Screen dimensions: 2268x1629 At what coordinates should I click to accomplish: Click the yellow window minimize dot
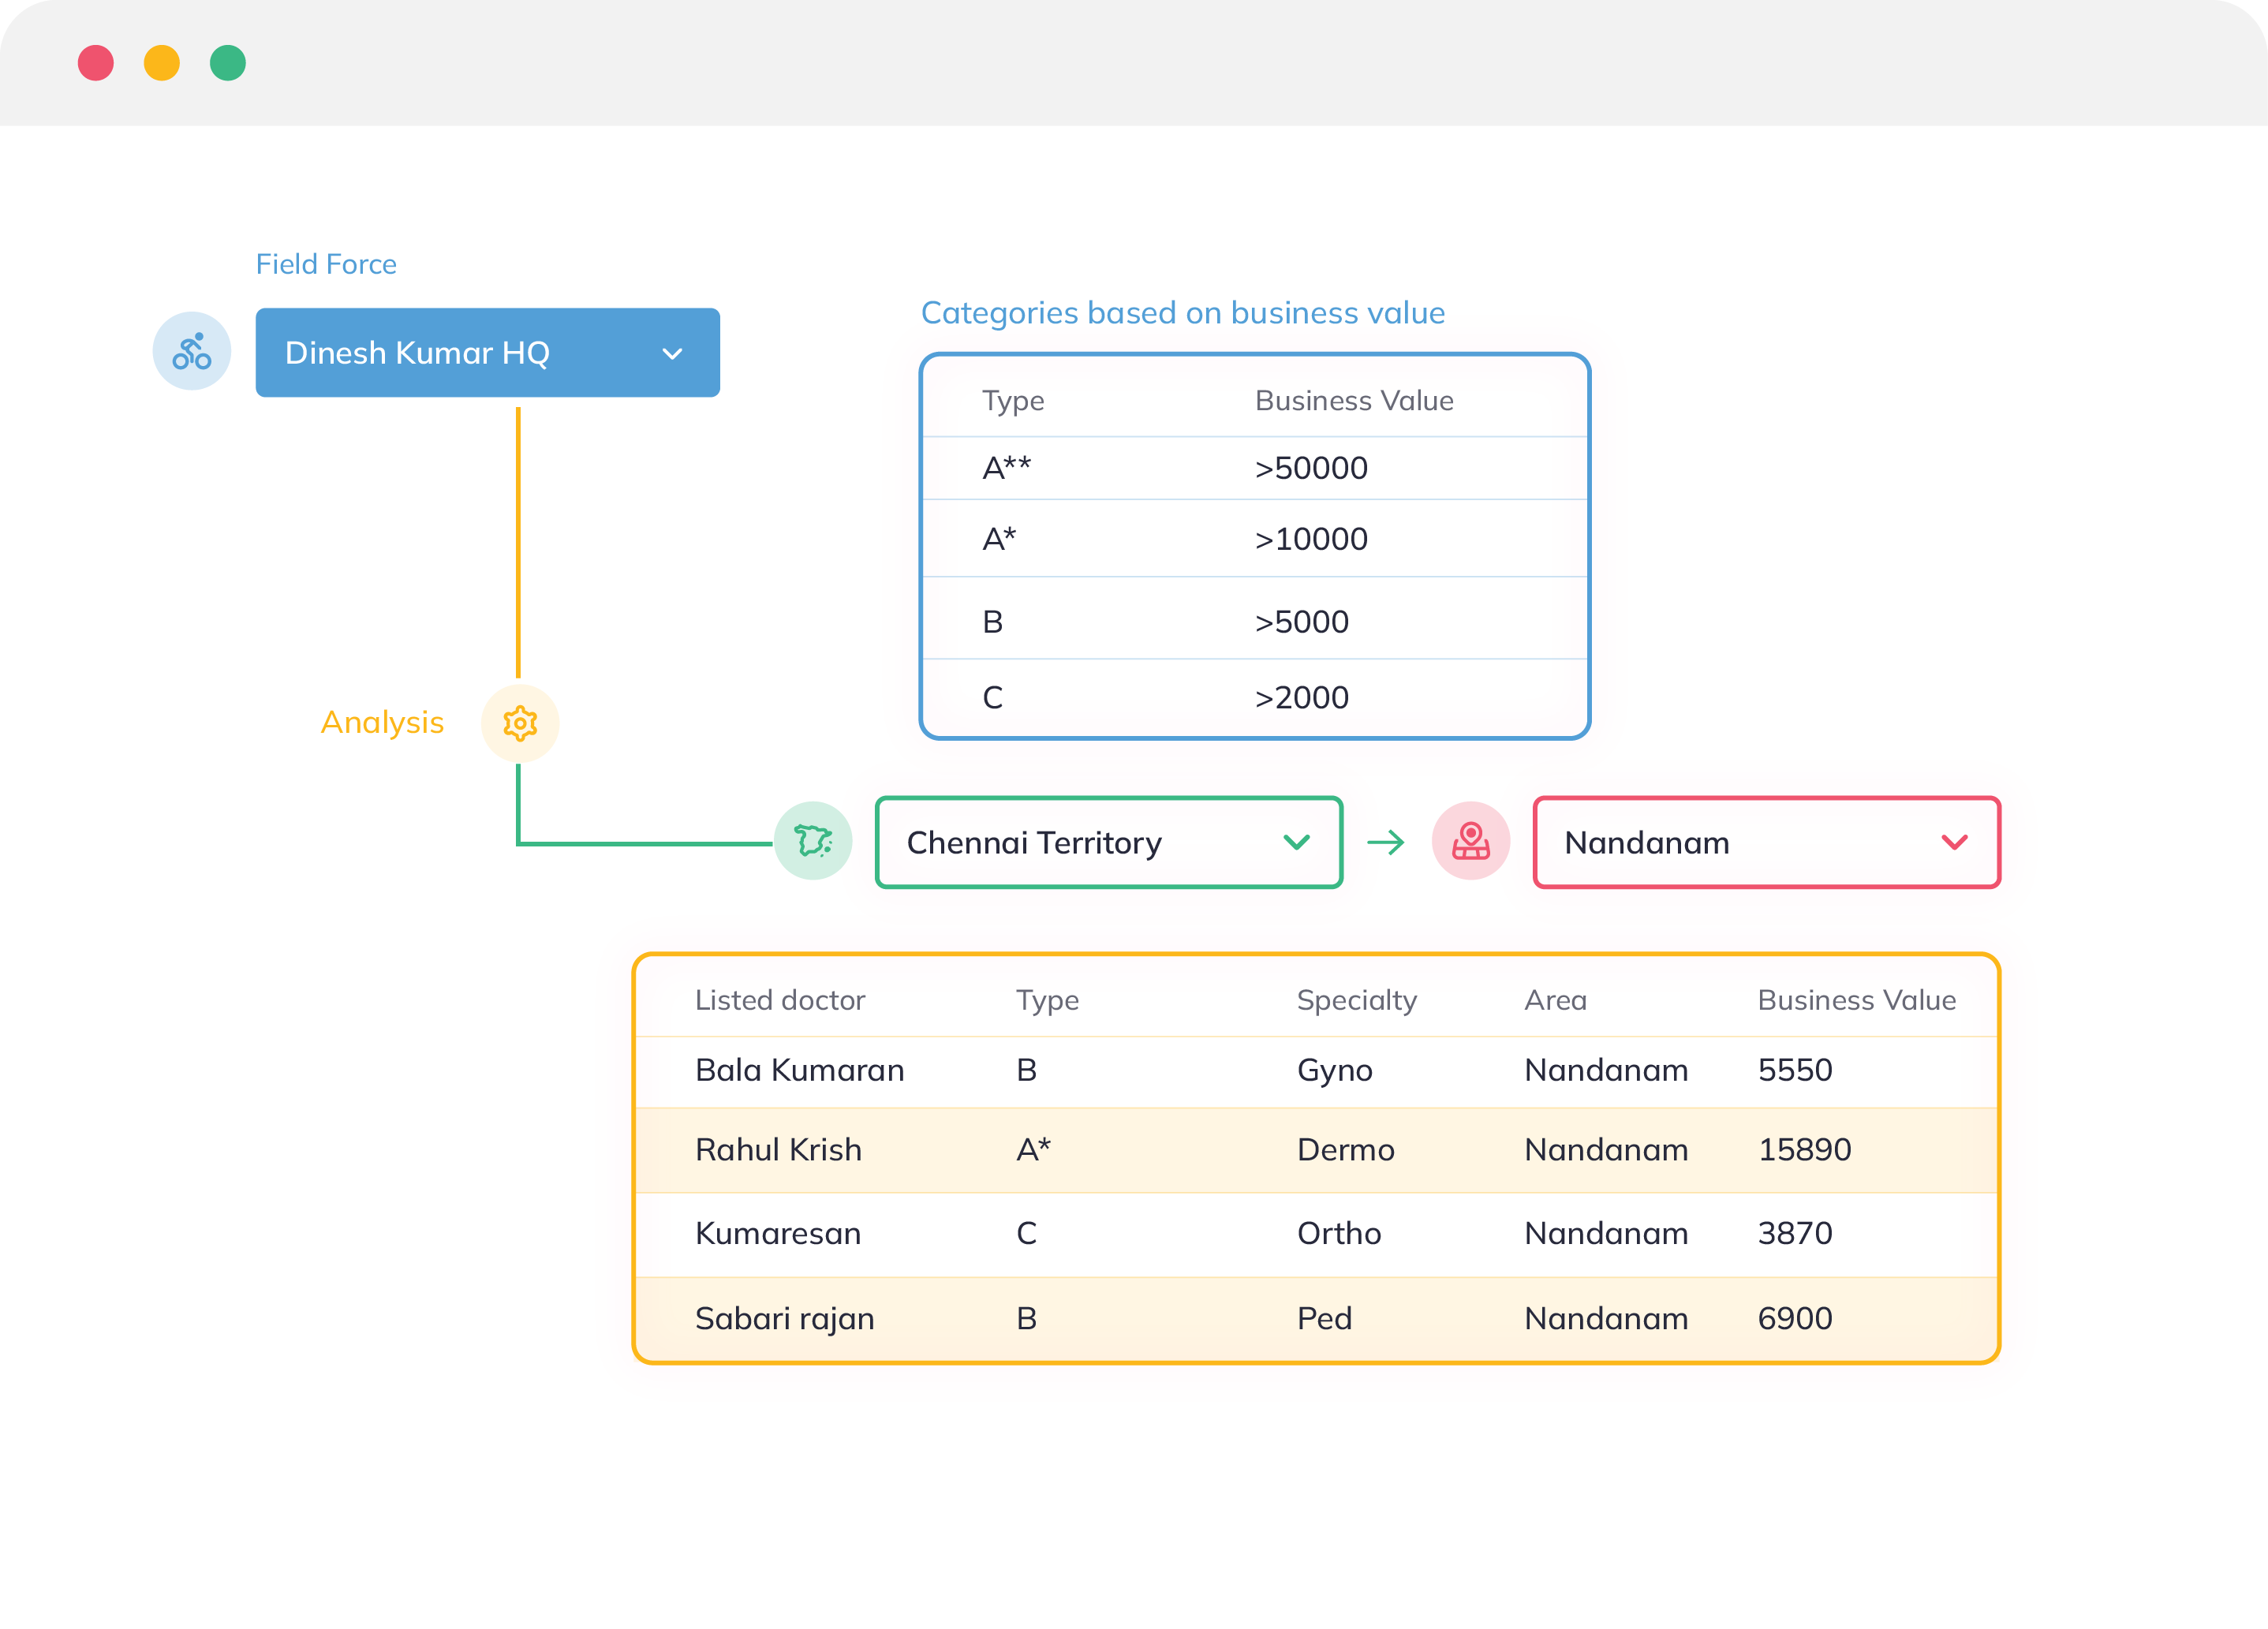click(x=162, y=63)
